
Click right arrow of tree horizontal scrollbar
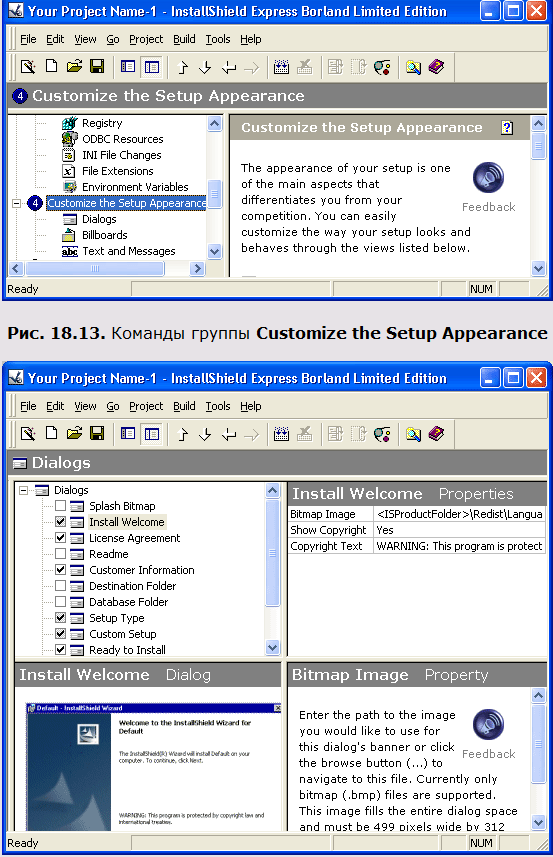(198, 268)
